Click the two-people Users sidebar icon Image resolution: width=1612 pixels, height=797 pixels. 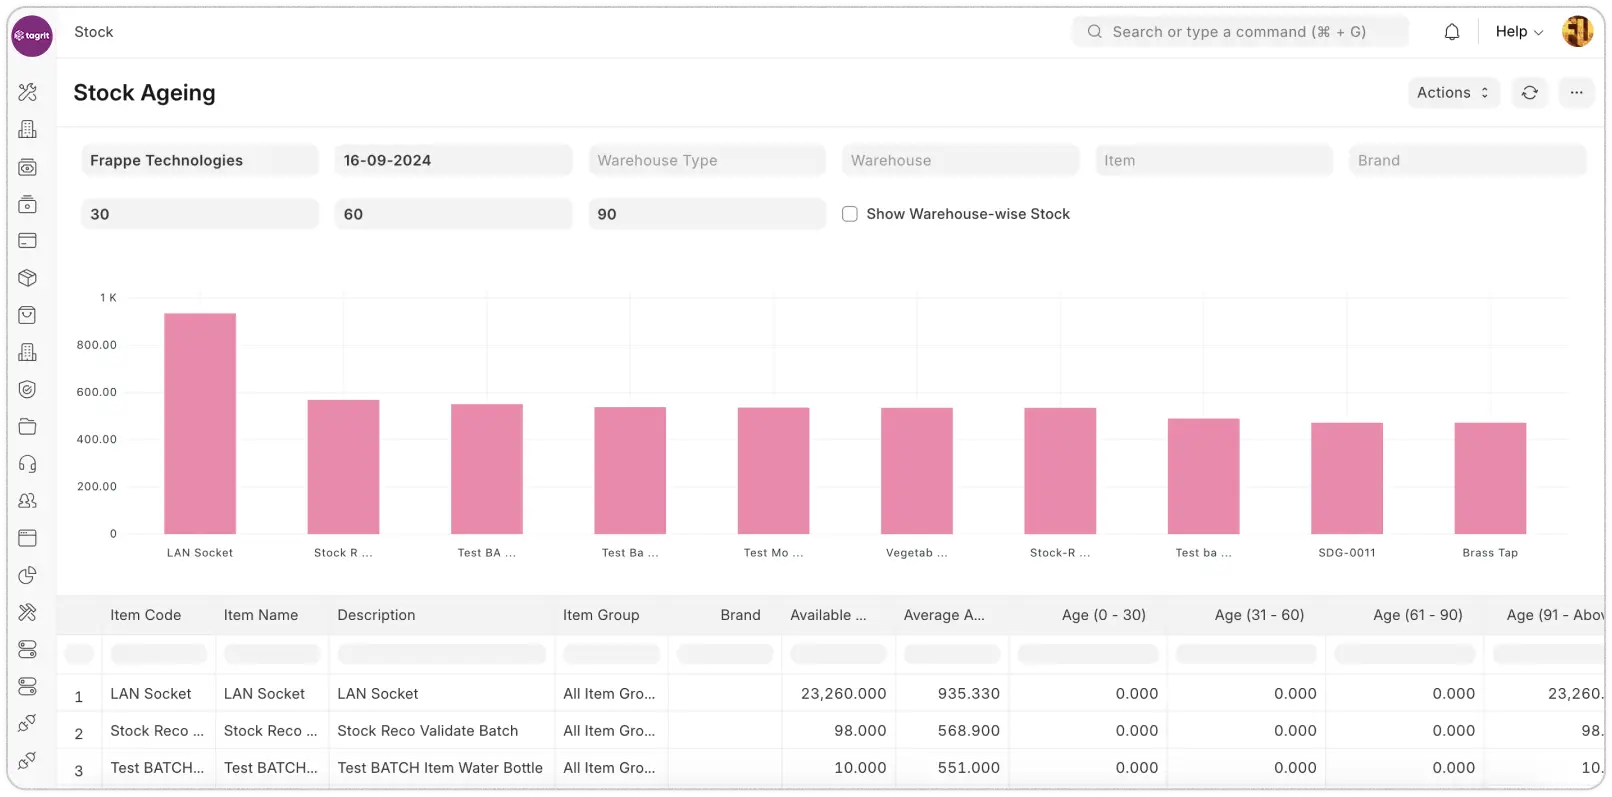pos(28,501)
